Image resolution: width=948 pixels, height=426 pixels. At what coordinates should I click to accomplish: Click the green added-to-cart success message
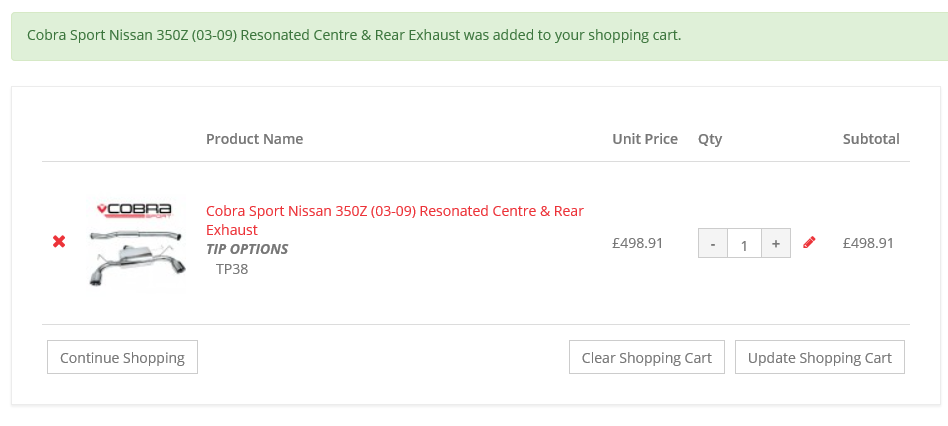click(x=354, y=35)
